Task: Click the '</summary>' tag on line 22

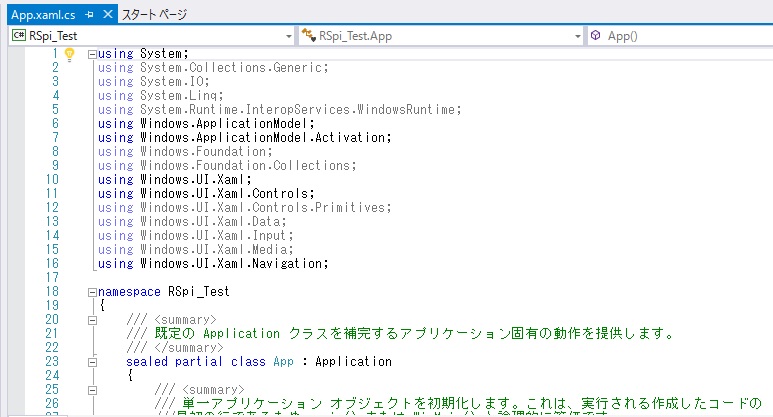Action: [x=188, y=348]
